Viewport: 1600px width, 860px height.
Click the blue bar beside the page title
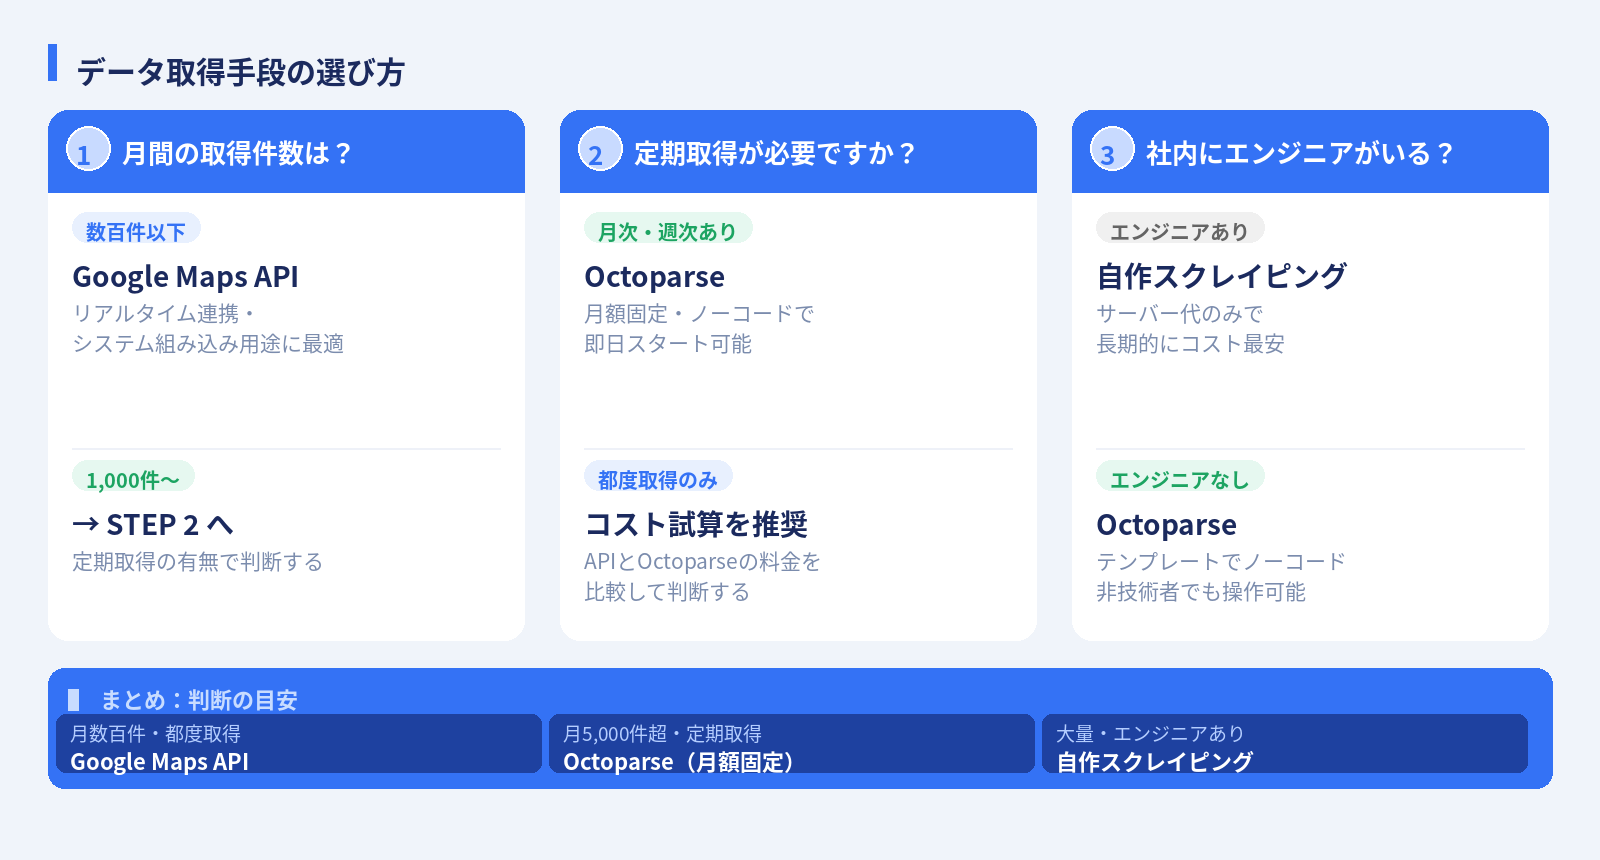click(x=52, y=62)
